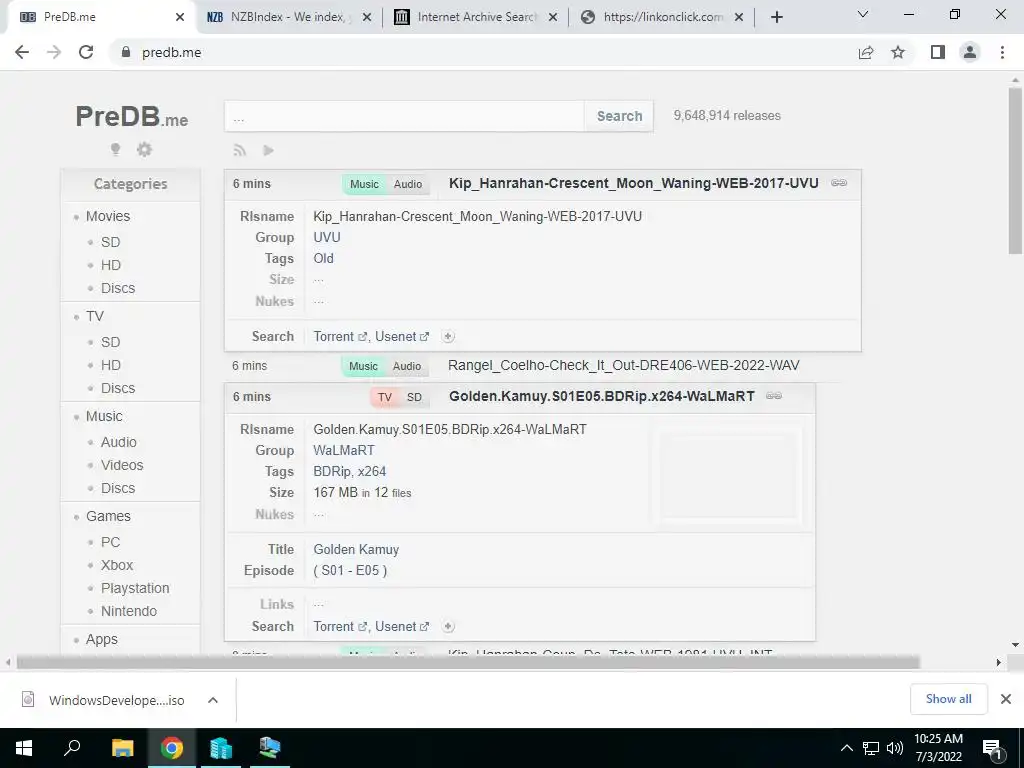
Task: Click Audio tag on Rangel_Coelho release
Action: point(407,366)
